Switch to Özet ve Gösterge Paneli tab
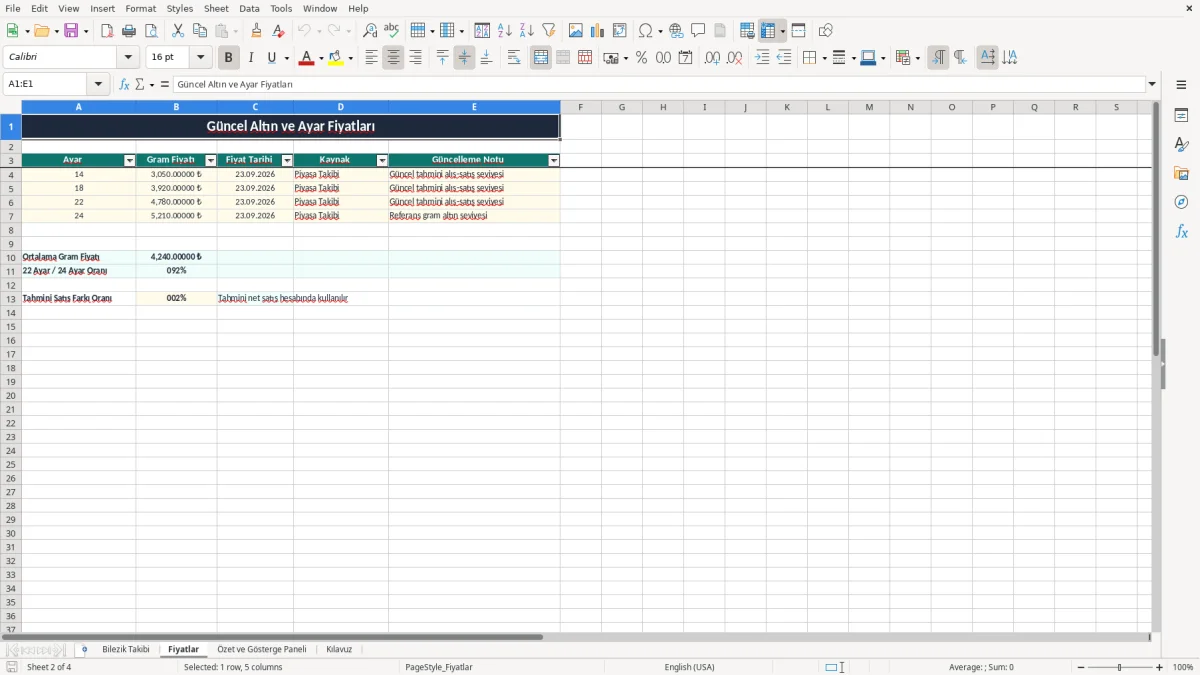The image size is (1200, 675). 262,650
